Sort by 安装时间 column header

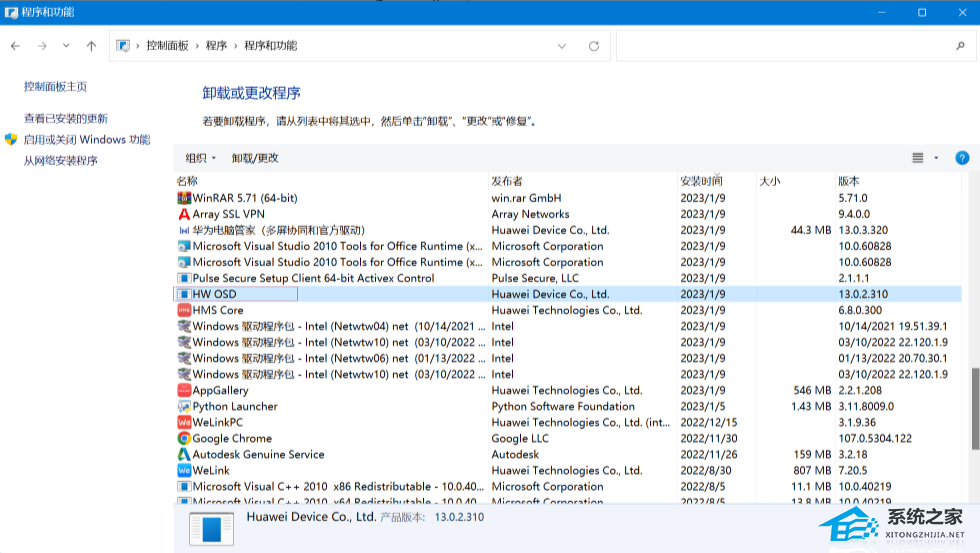[701, 181]
